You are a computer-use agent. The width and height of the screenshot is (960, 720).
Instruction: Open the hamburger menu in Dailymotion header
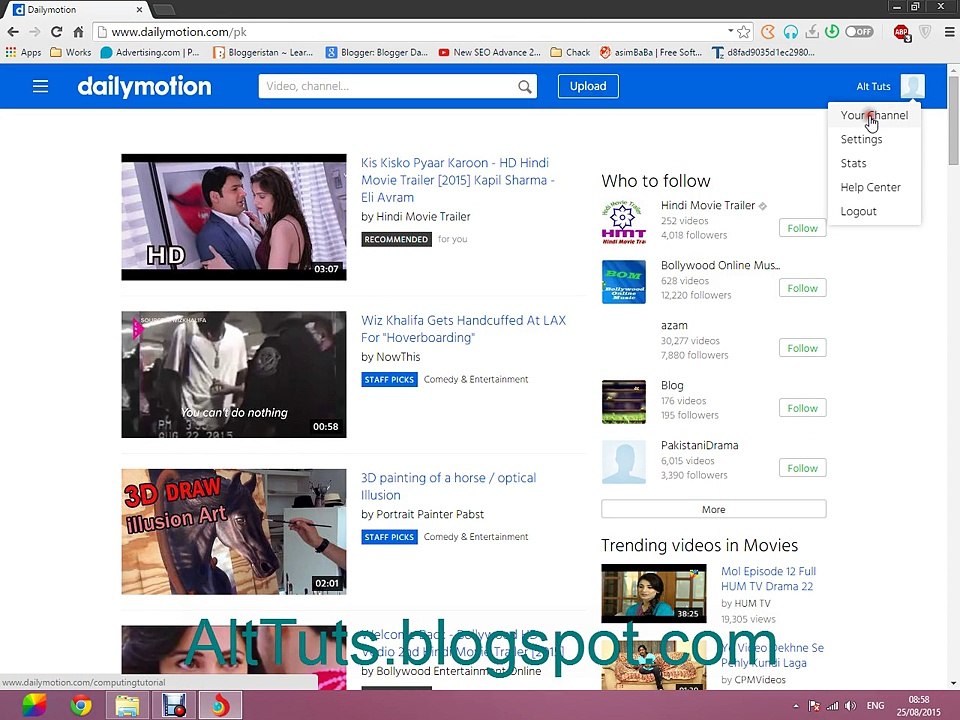(40, 86)
